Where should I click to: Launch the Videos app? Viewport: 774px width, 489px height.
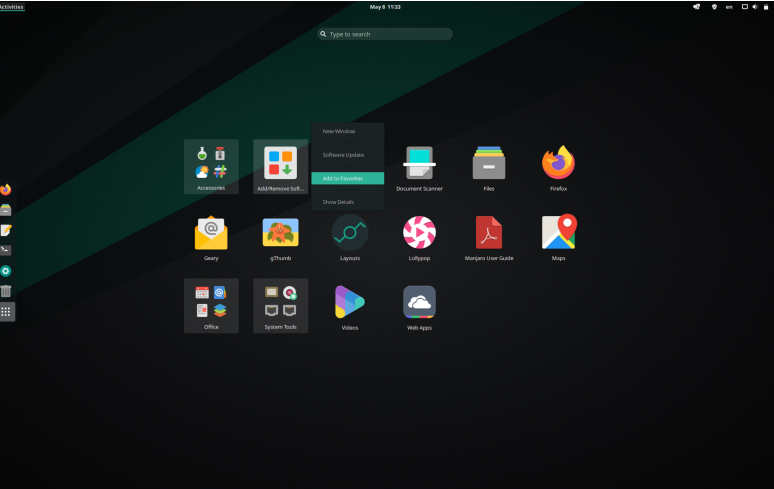point(350,306)
